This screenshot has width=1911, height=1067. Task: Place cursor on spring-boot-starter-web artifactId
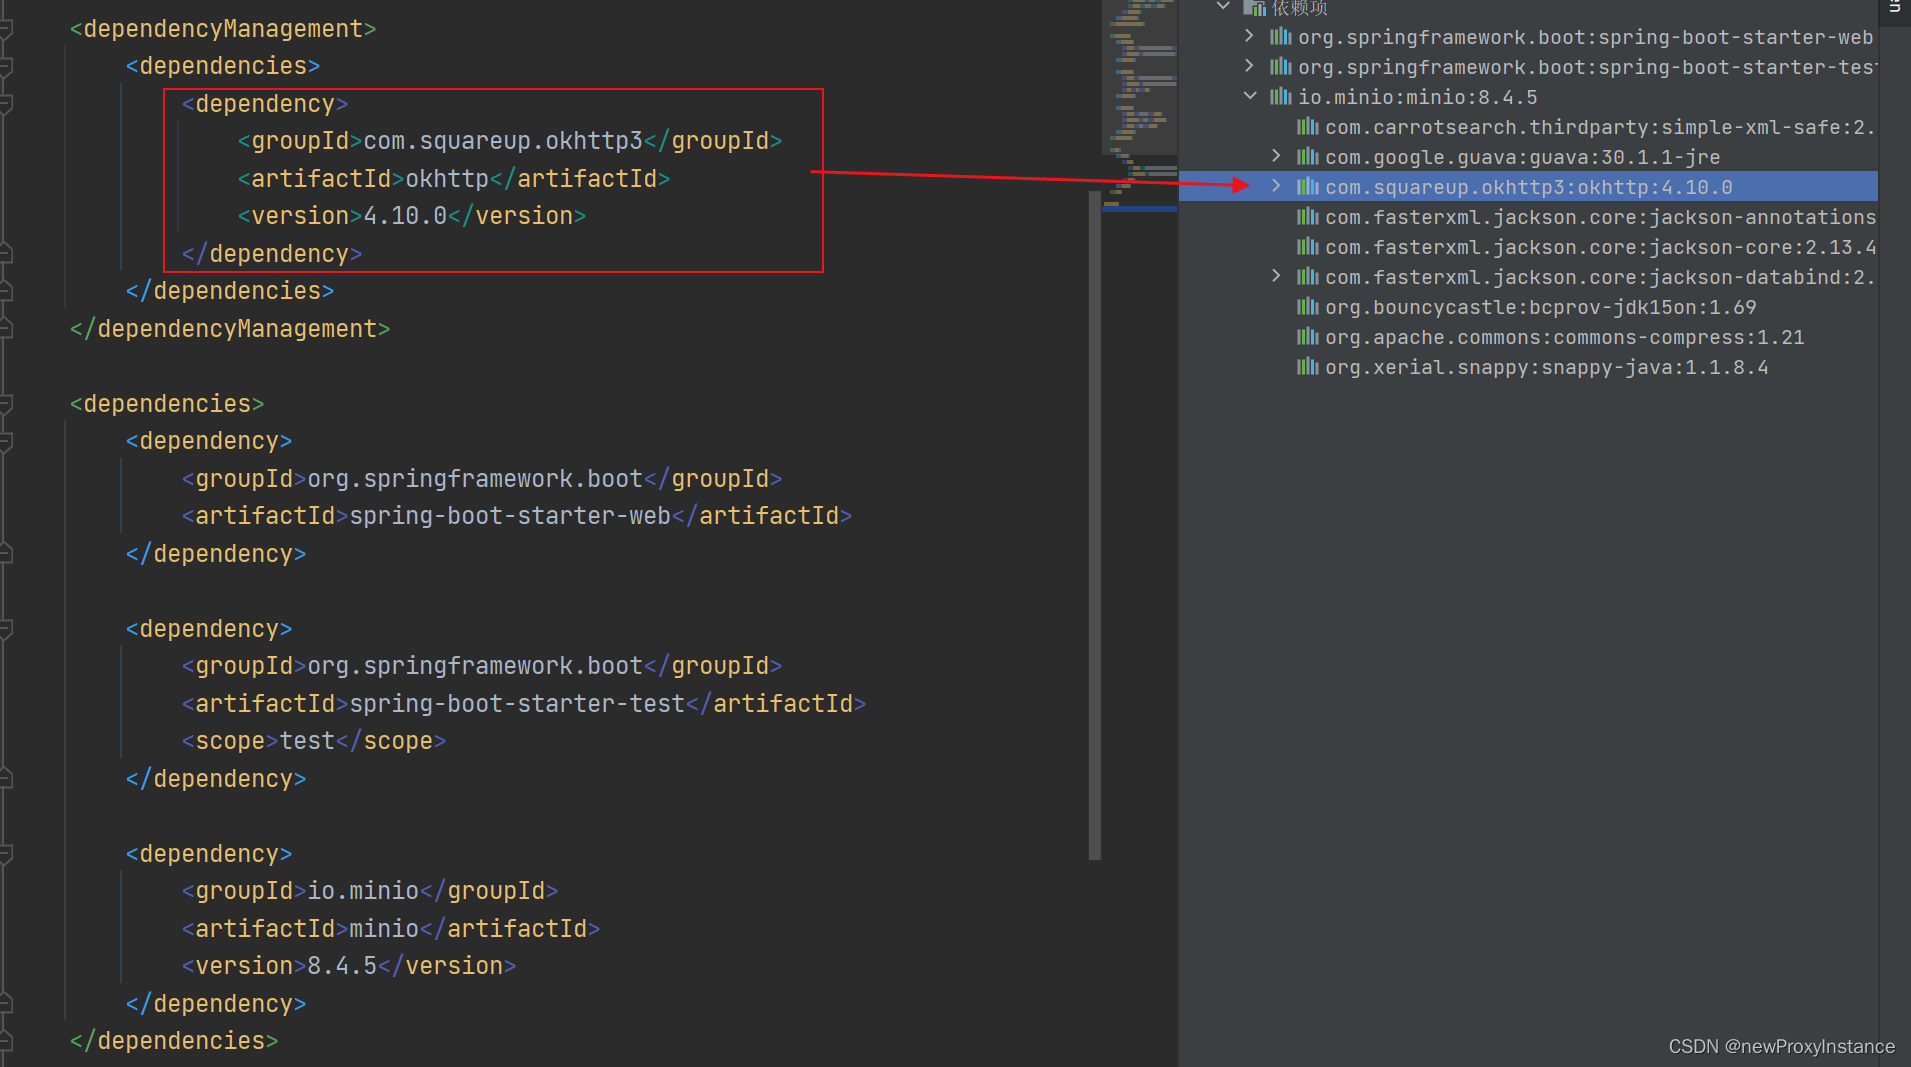(510, 516)
